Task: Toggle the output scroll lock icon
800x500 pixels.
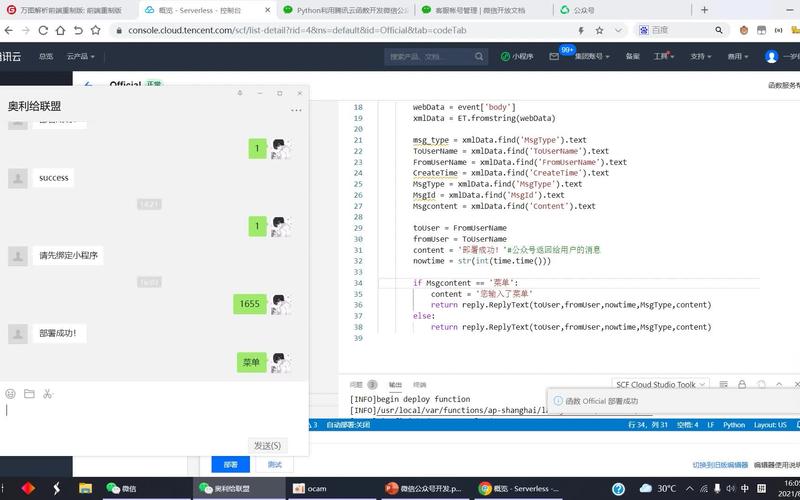Action: pyautogui.click(x=742, y=384)
